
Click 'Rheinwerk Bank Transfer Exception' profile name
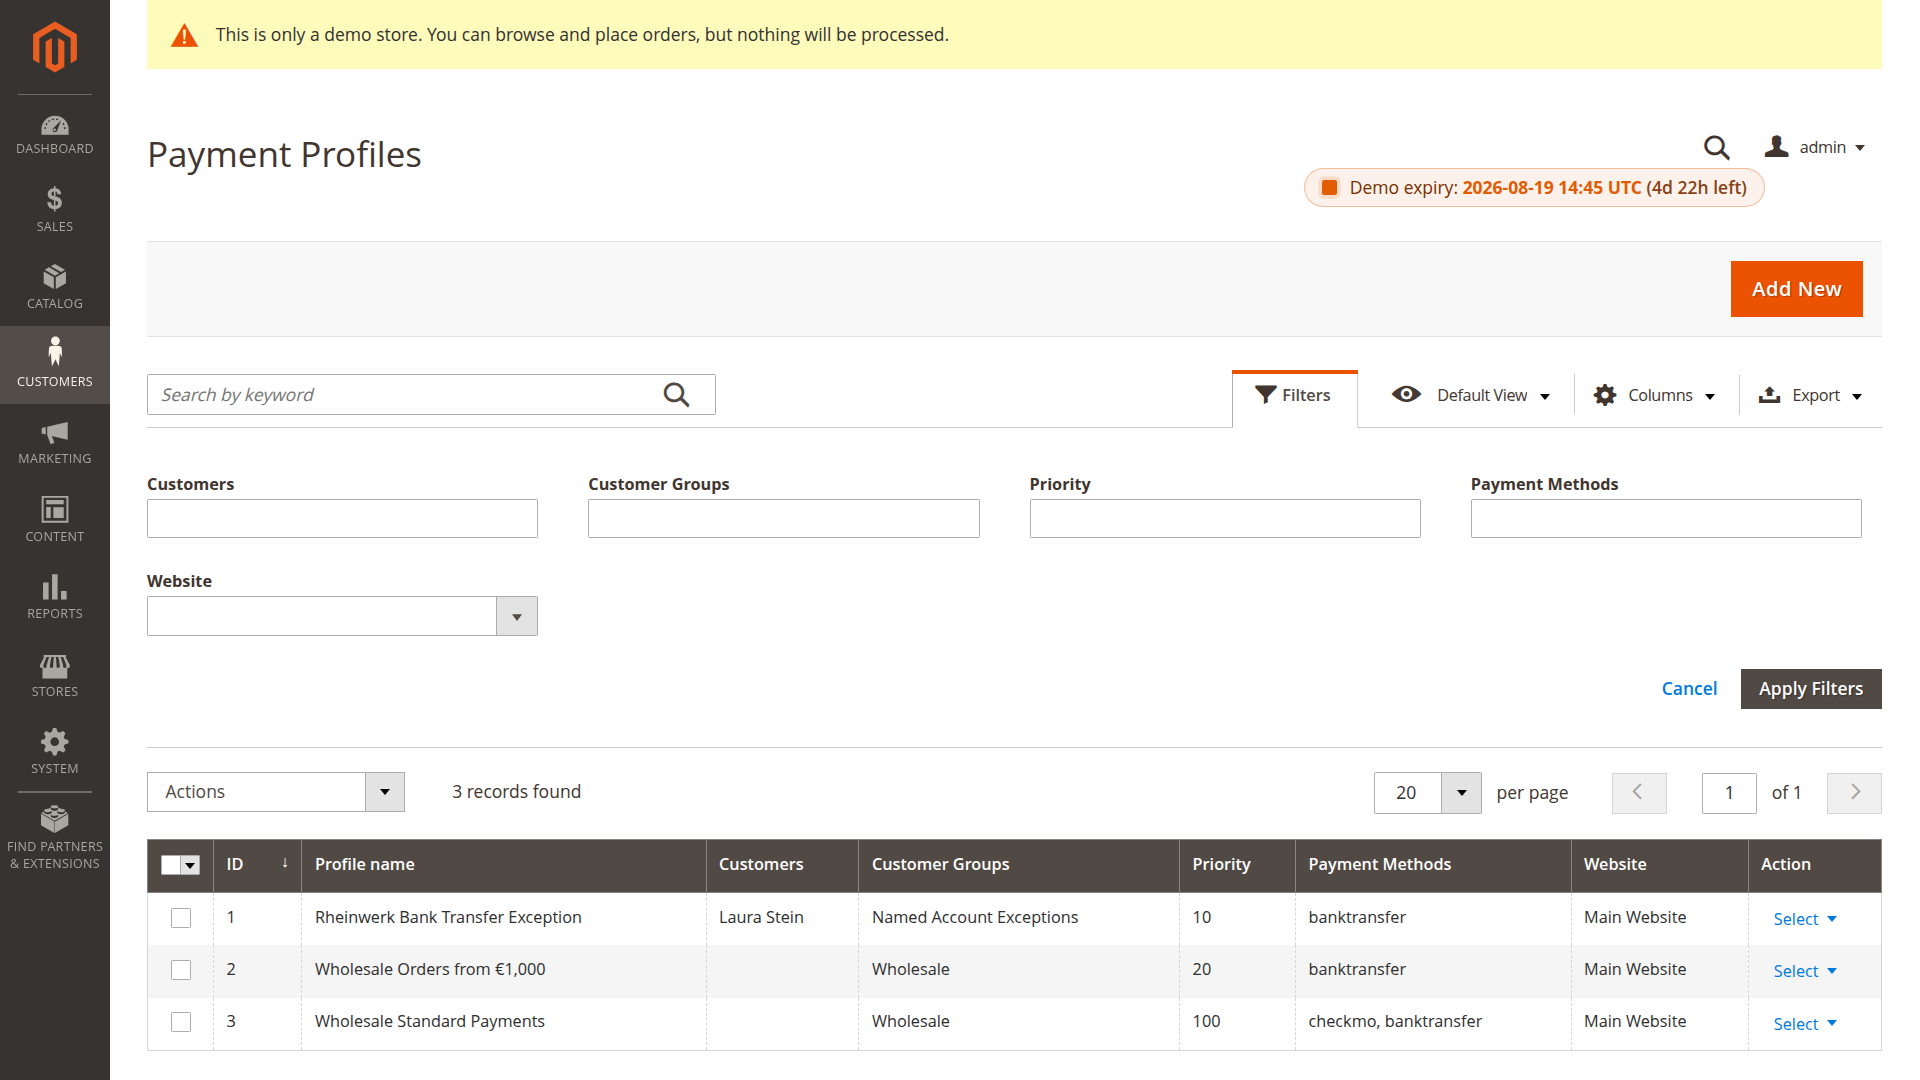448,918
